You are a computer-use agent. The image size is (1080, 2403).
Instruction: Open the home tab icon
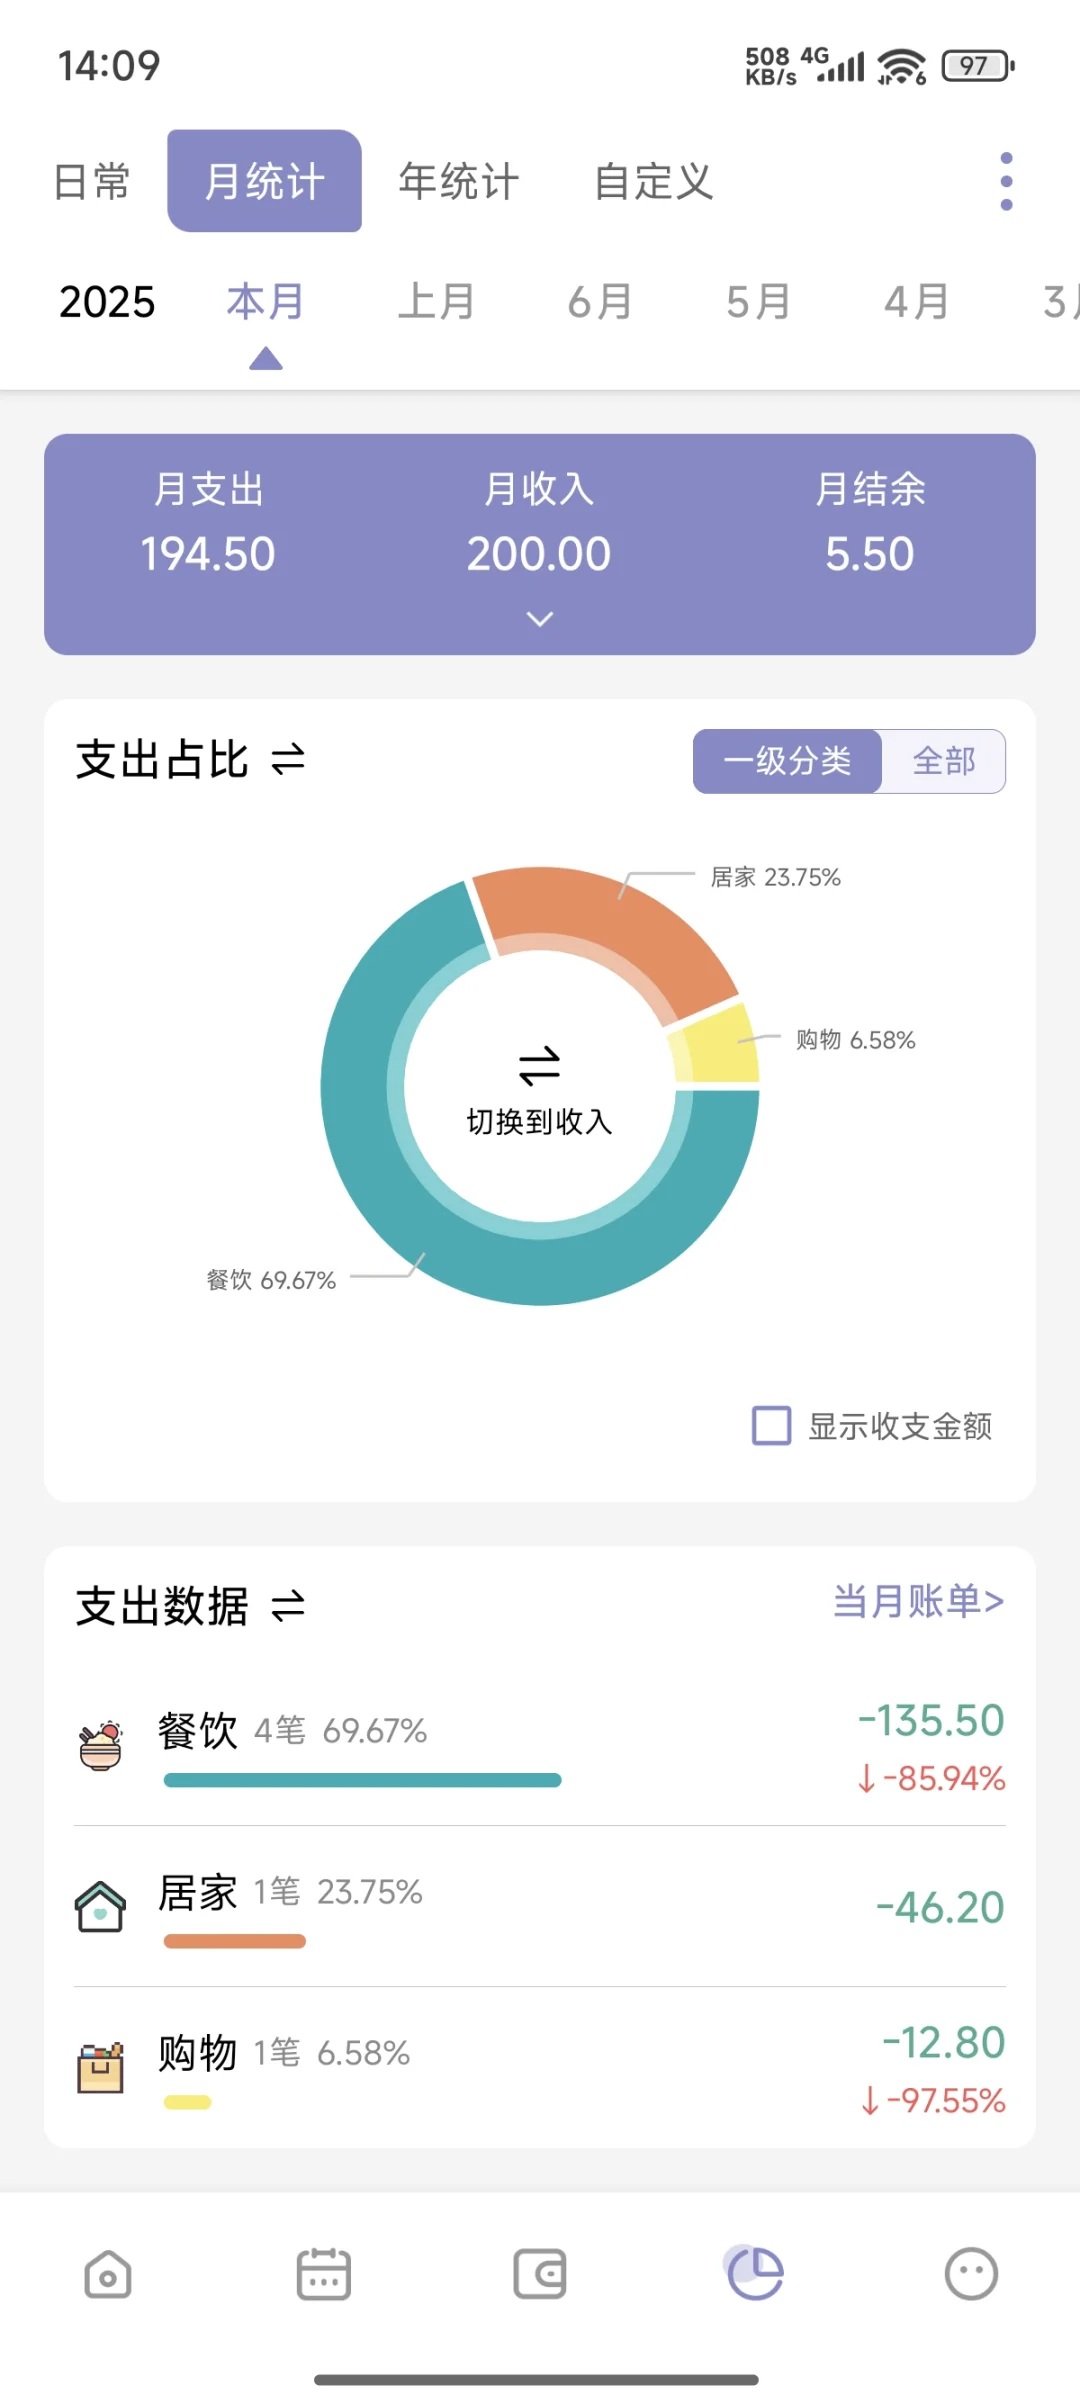[x=108, y=2275]
